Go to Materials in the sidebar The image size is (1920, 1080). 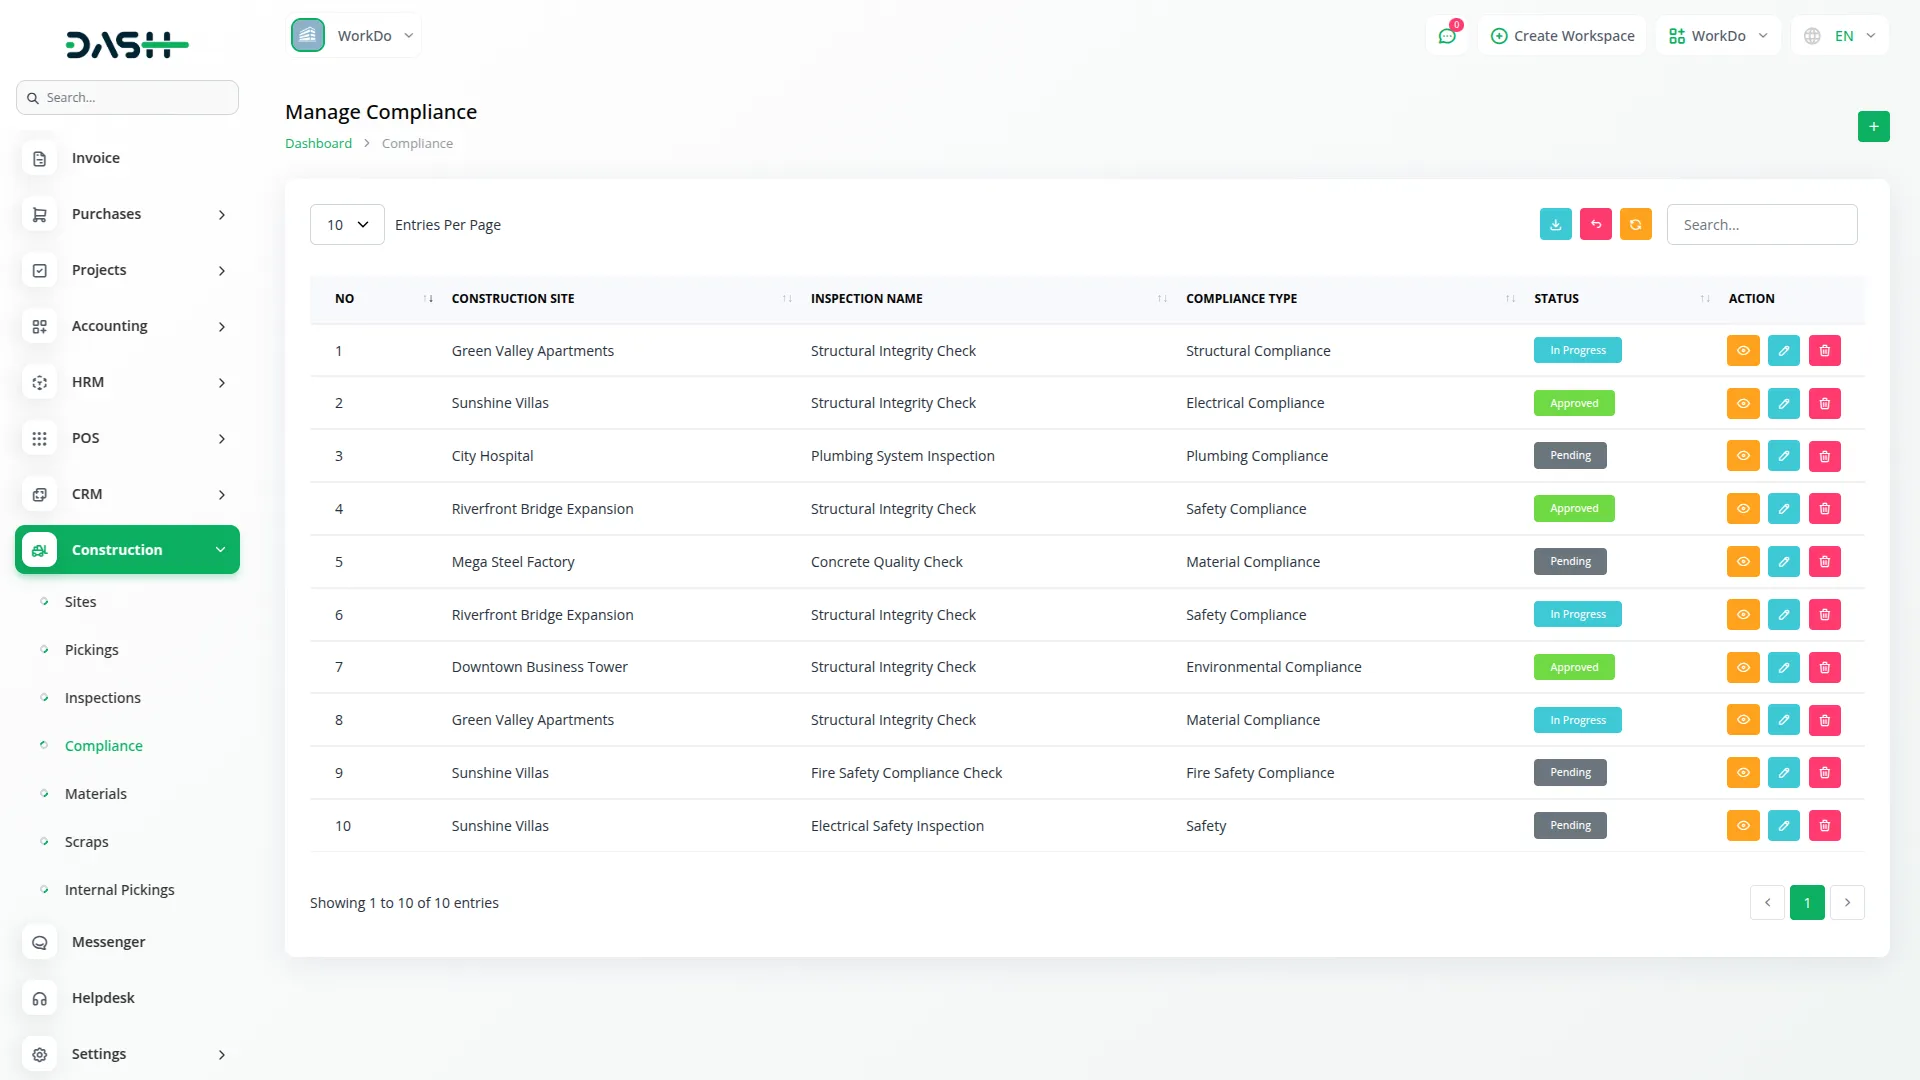(x=95, y=794)
